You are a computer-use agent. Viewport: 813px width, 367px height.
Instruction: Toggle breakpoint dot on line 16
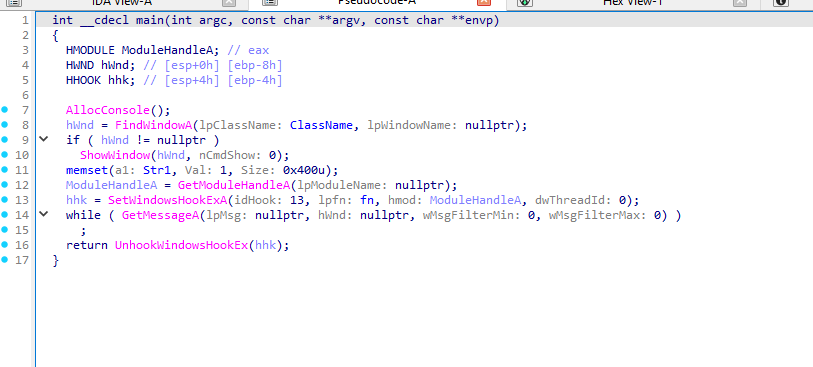(x=5, y=245)
